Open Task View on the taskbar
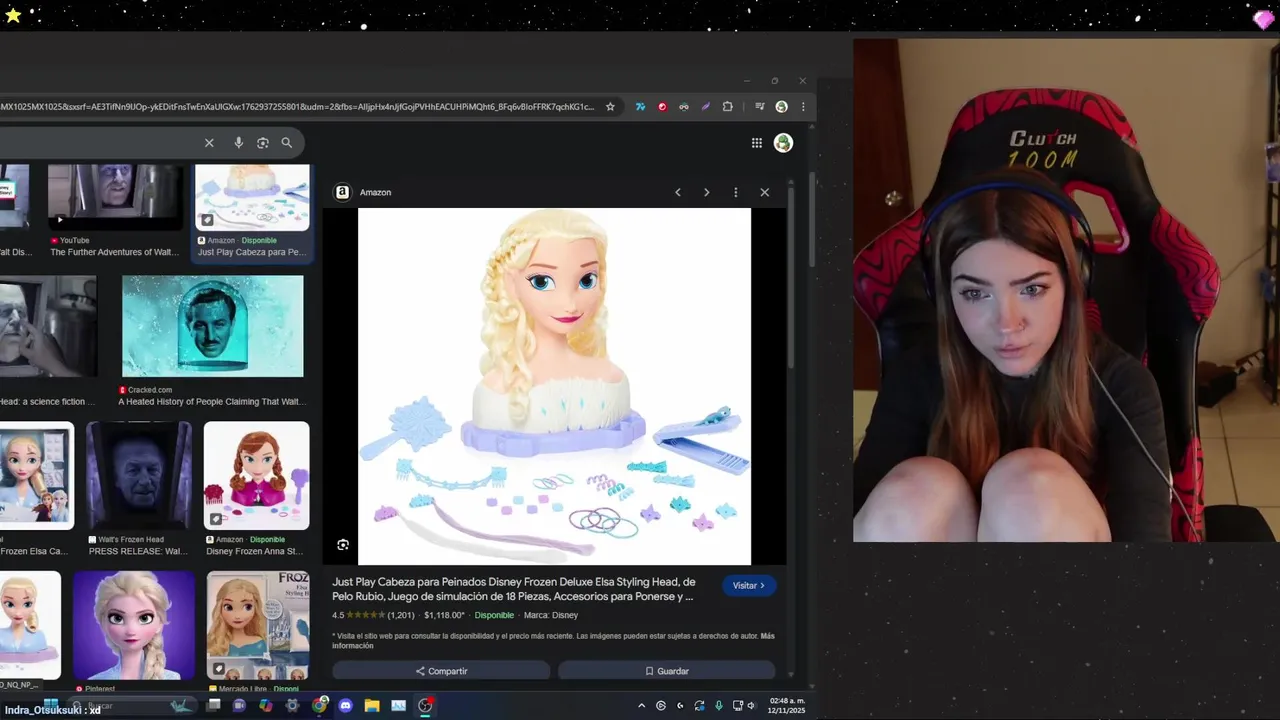 213,705
